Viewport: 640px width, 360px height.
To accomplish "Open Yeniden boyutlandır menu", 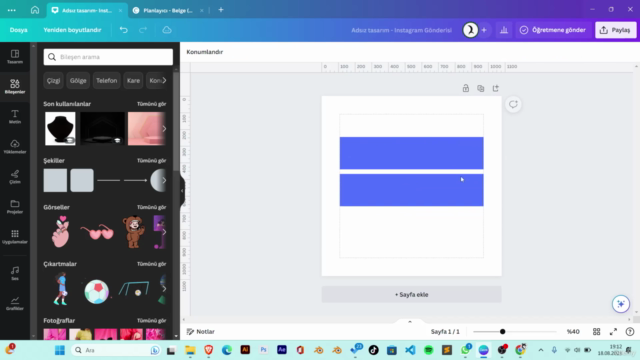I will pyautogui.click(x=72, y=30).
